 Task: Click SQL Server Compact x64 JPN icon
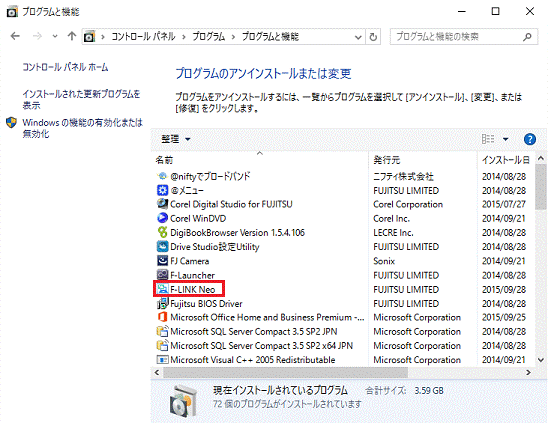coord(162,345)
